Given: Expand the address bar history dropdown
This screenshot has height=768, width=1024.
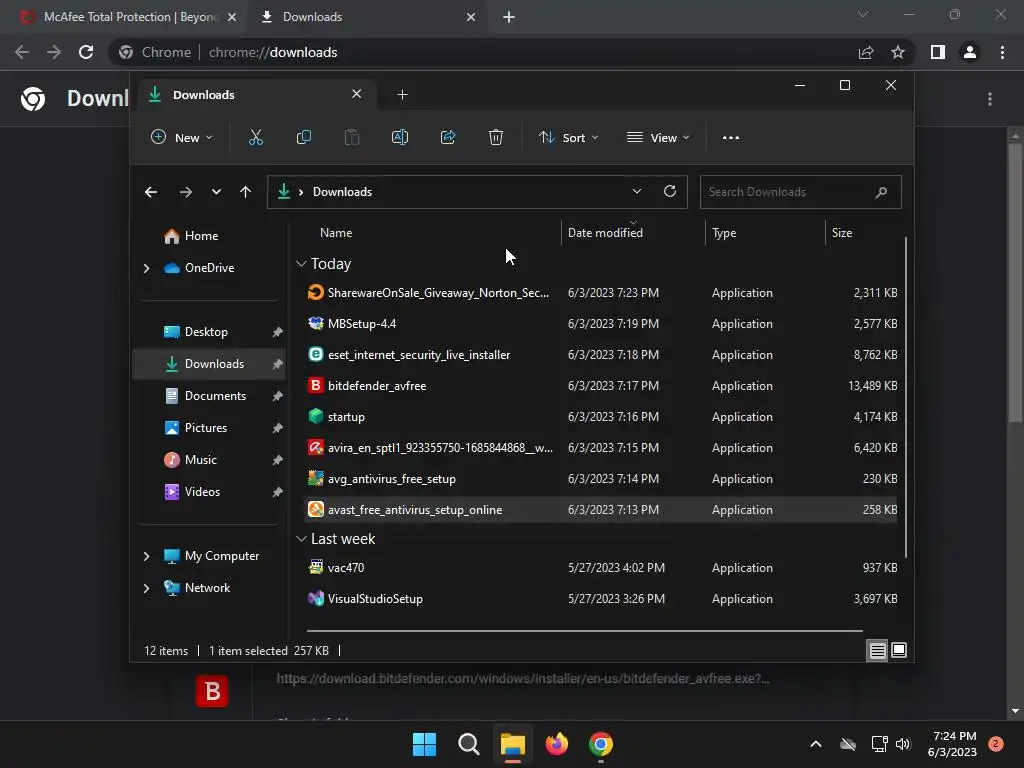Looking at the screenshot, I should pyautogui.click(x=637, y=191).
